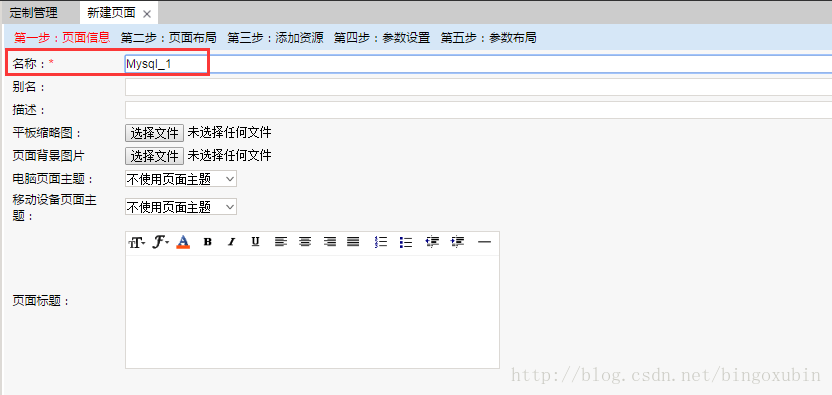832x395 pixels.
Task: Click the 别名 input field
Action: [478, 87]
